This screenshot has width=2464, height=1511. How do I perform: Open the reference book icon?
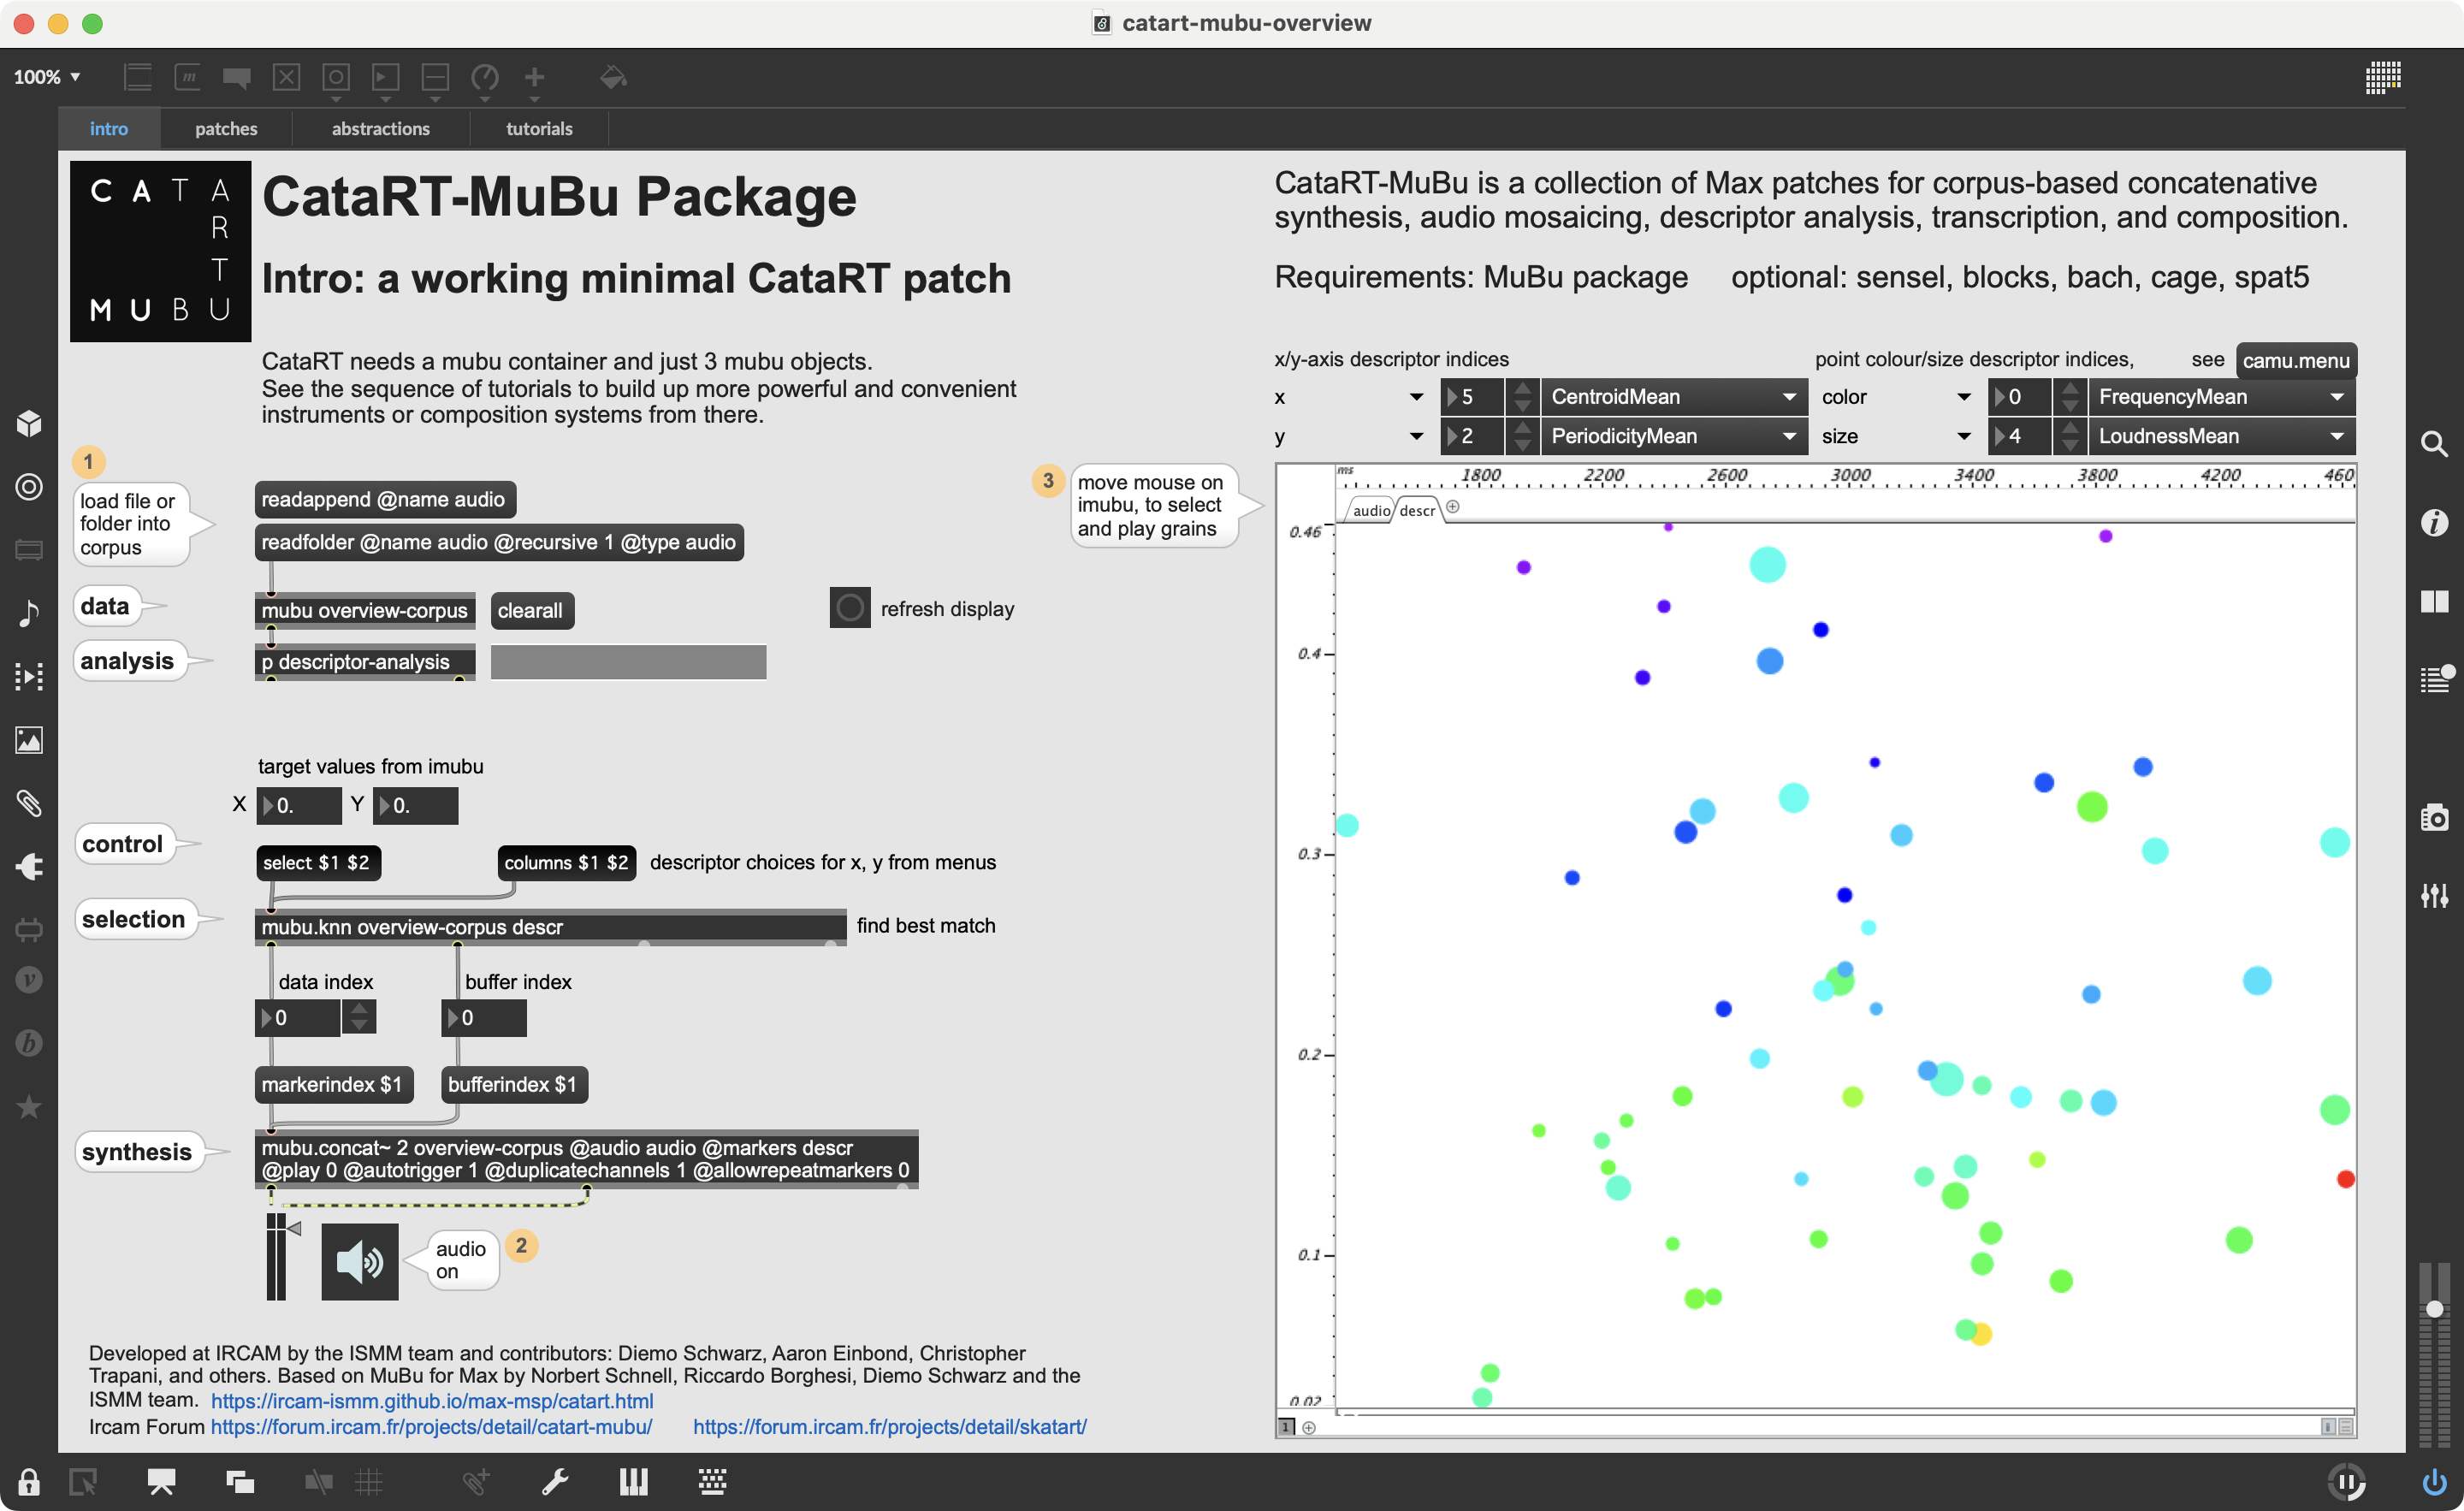pos(2435,601)
